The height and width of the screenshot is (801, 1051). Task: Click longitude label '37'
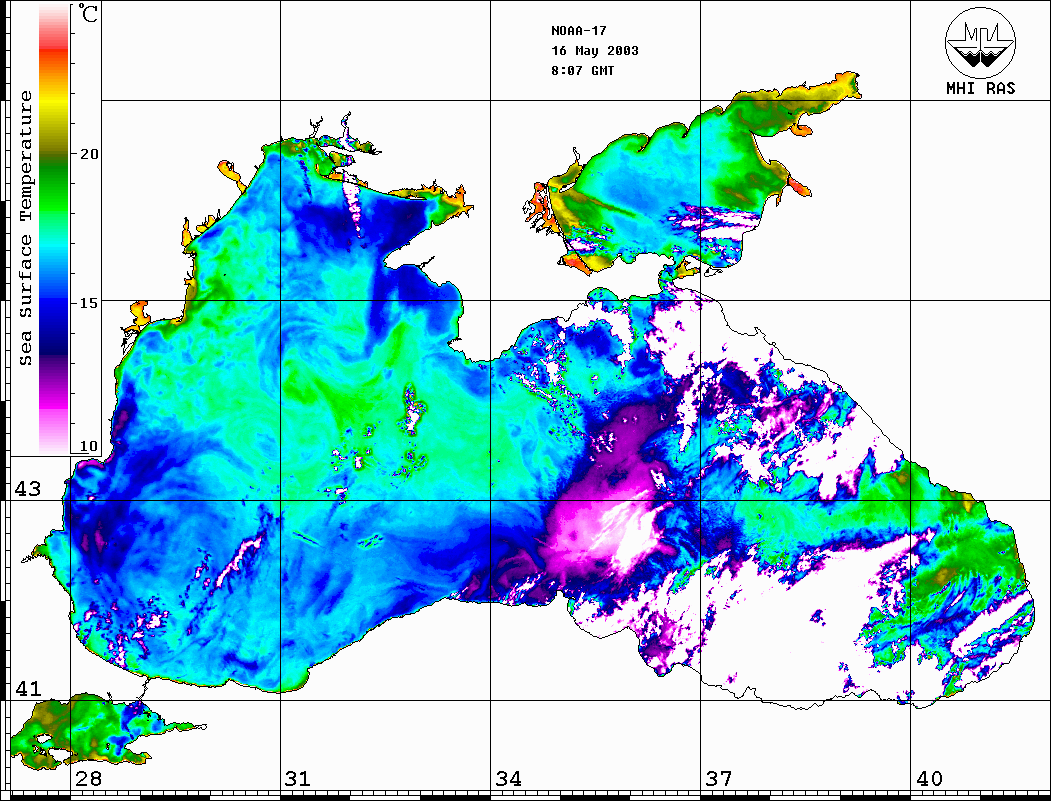pos(719,779)
